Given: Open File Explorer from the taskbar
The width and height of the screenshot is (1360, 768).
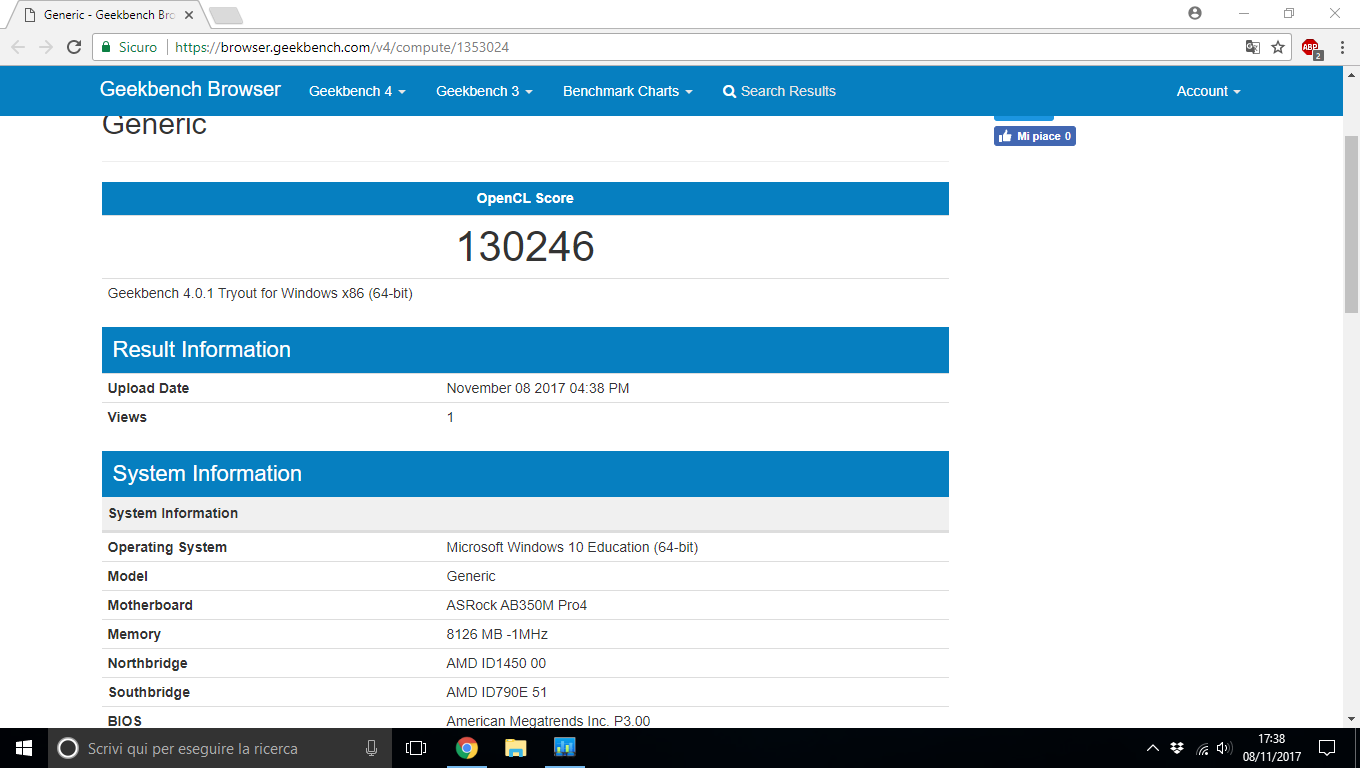Looking at the screenshot, I should (516, 748).
